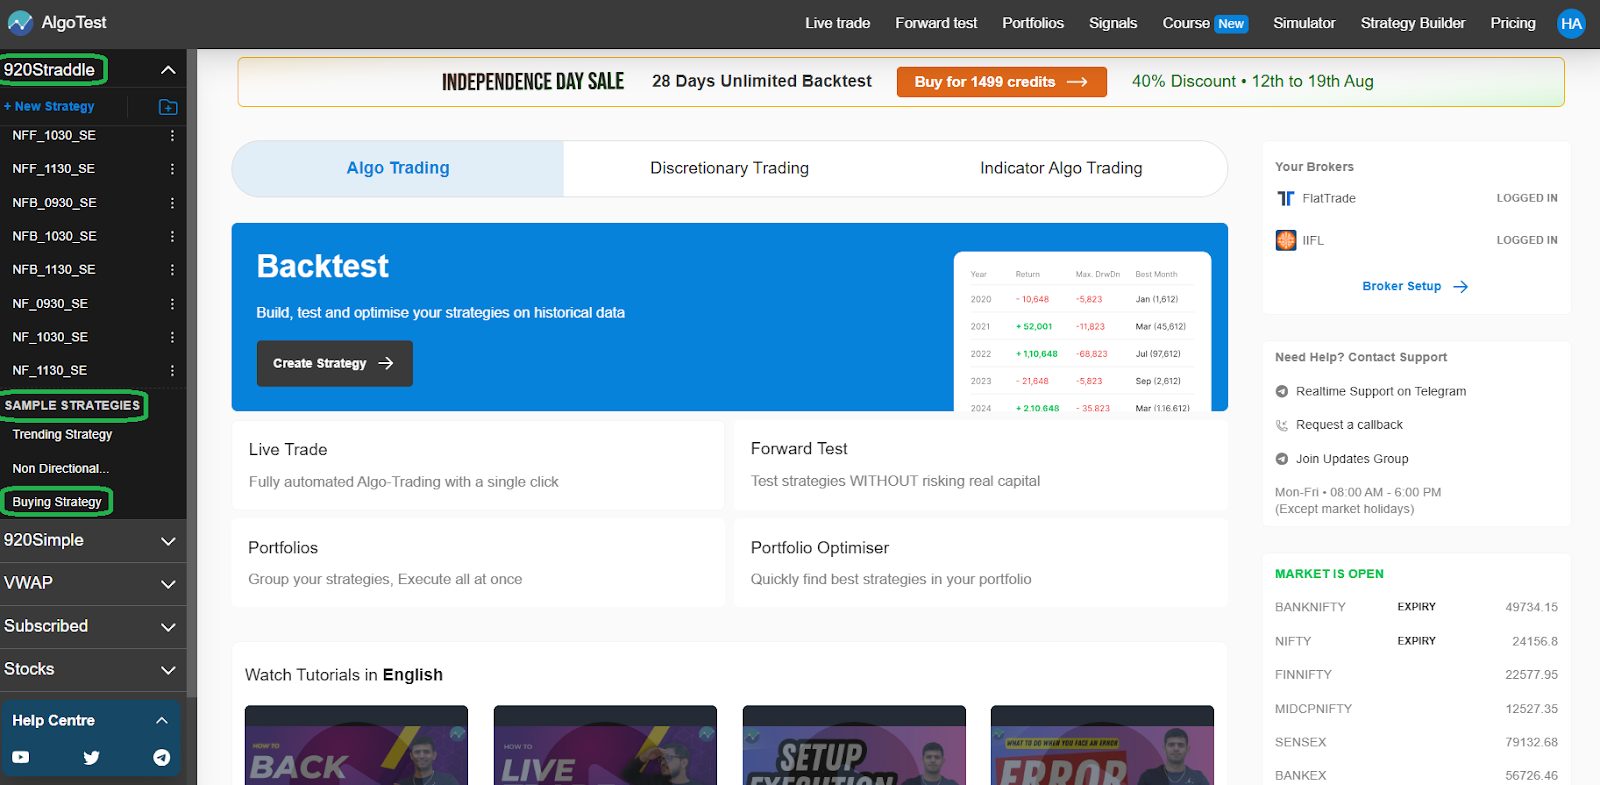
Task: Open options menu for NFB_0930_SE
Action: click(x=172, y=203)
